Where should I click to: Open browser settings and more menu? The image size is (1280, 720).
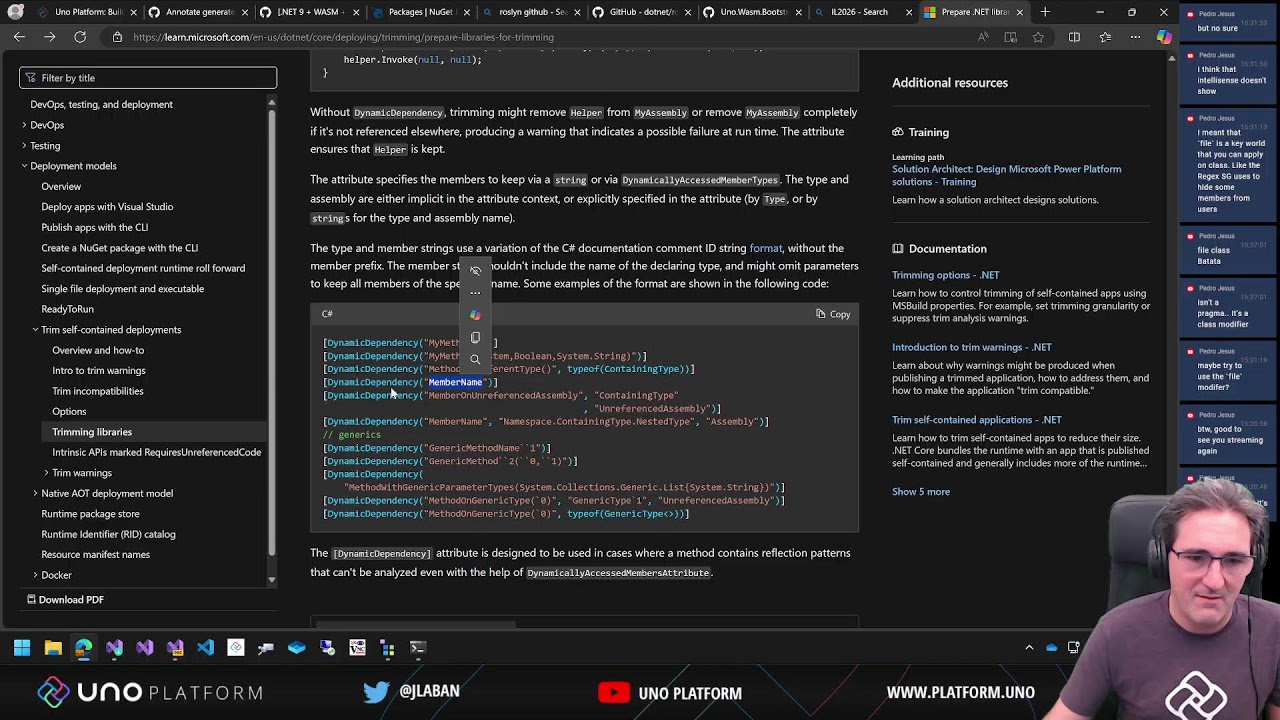click(x=1135, y=37)
